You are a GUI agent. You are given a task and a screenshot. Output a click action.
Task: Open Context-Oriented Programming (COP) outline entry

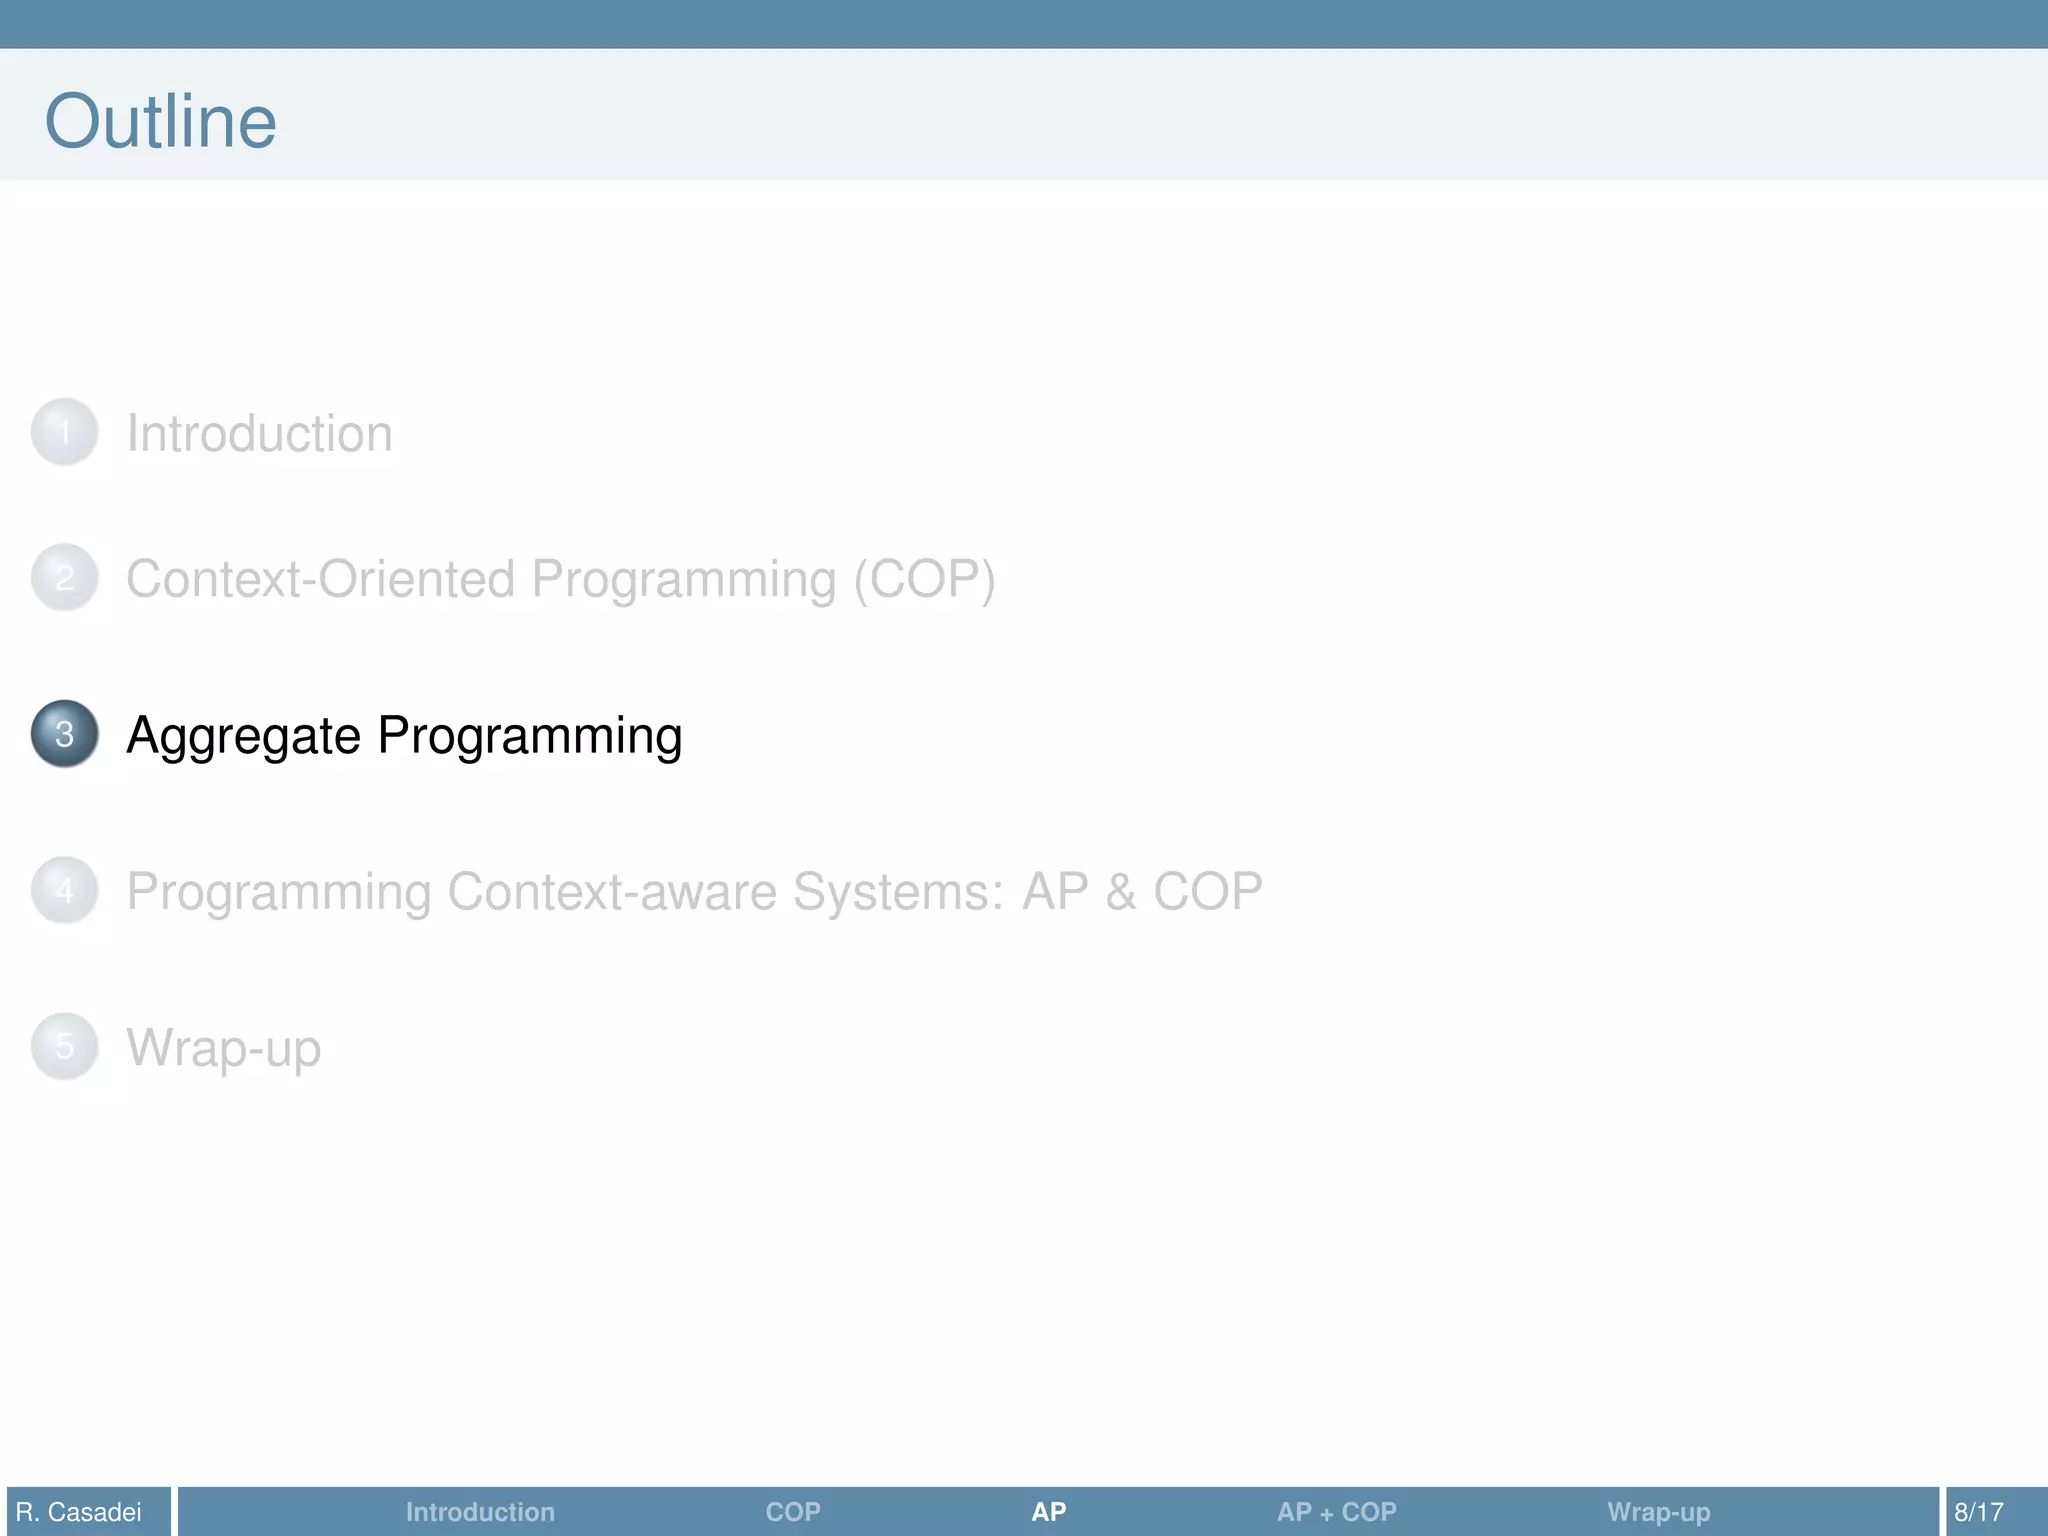click(x=560, y=580)
